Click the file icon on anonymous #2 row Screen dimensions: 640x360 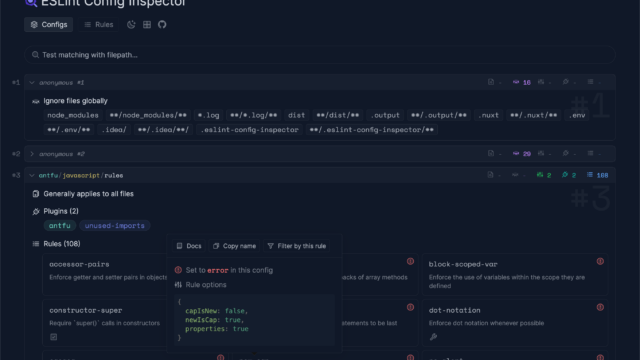pyautogui.click(x=491, y=153)
